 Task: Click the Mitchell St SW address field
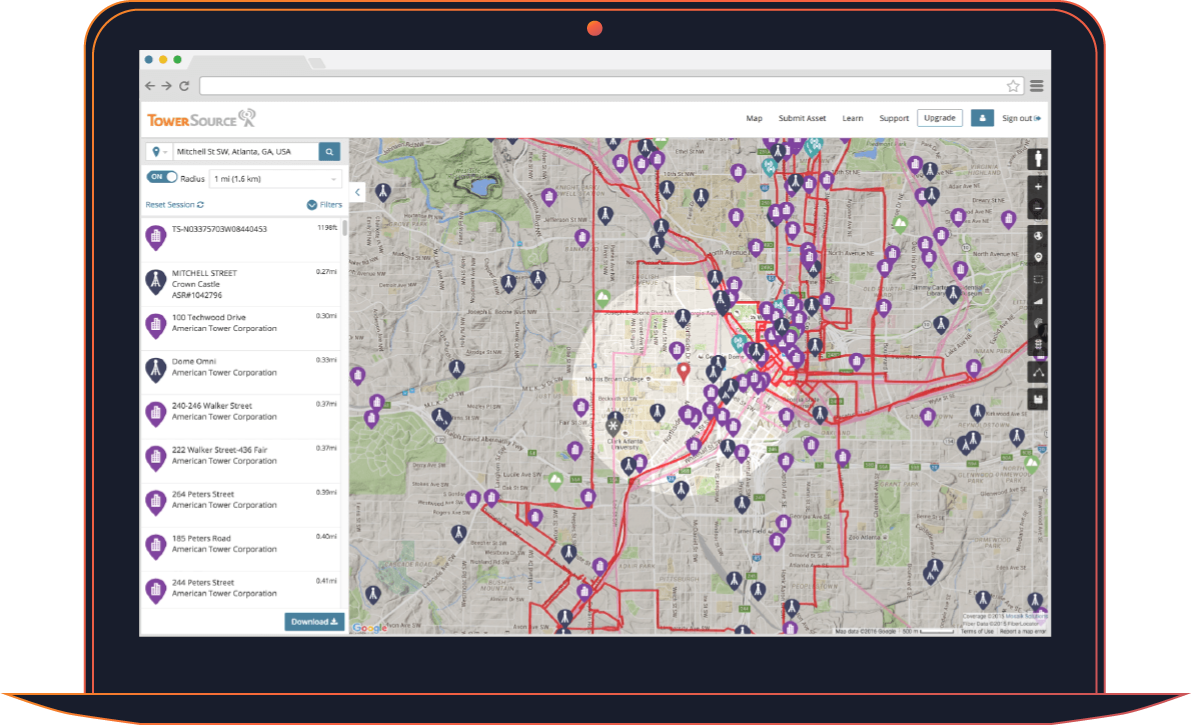point(246,152)
